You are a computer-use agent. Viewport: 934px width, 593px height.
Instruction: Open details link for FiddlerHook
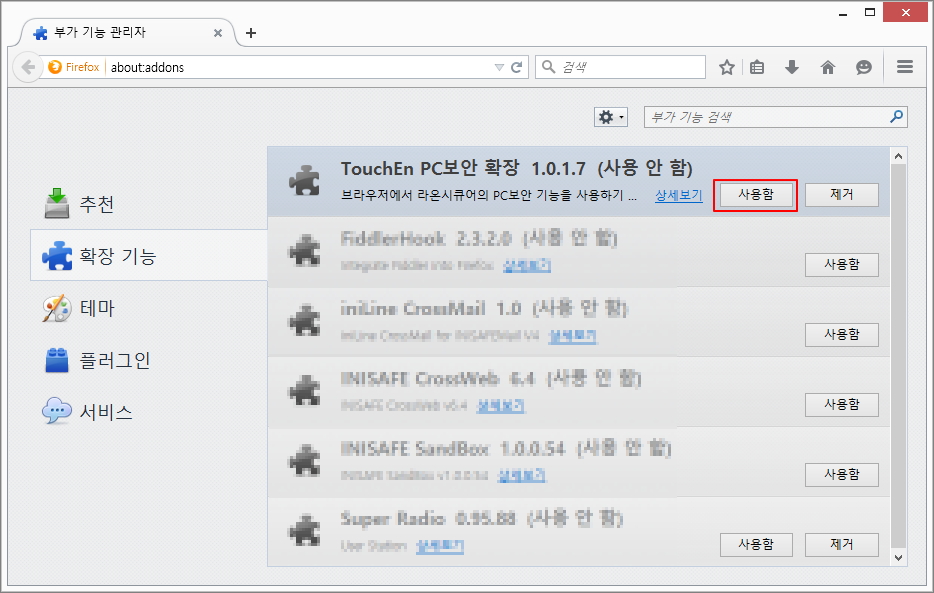[x=527, y=266]
